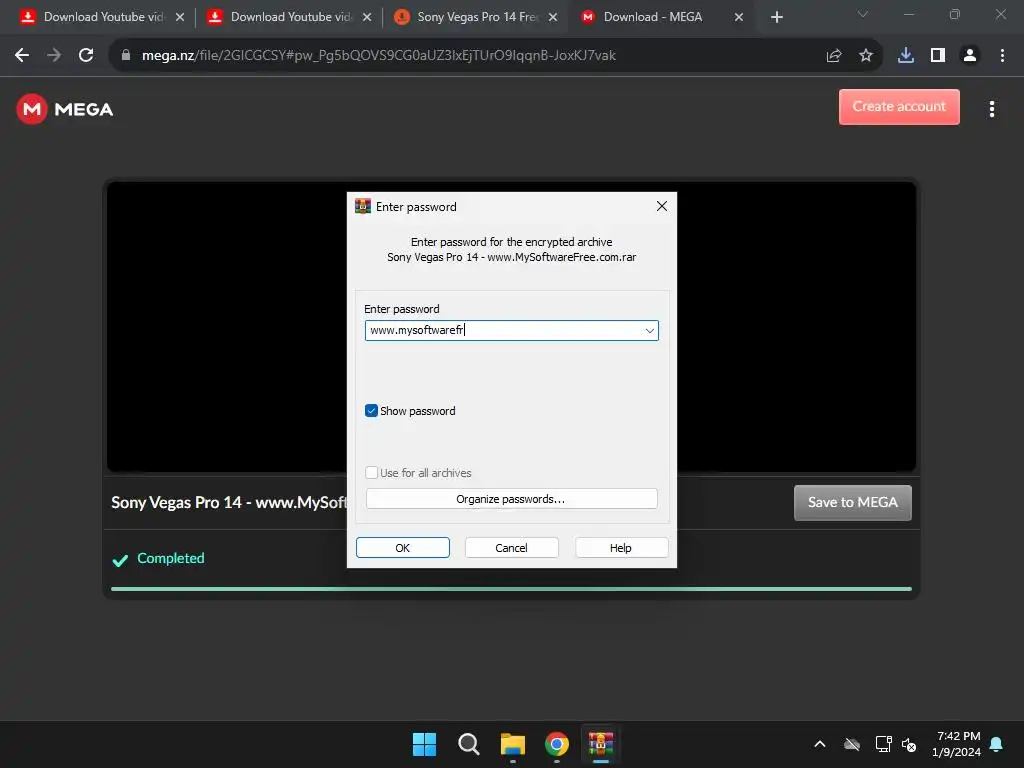This screenshot has height=768, width=1024.
Task: Click the address bar padlock icon
Action: 126,56
